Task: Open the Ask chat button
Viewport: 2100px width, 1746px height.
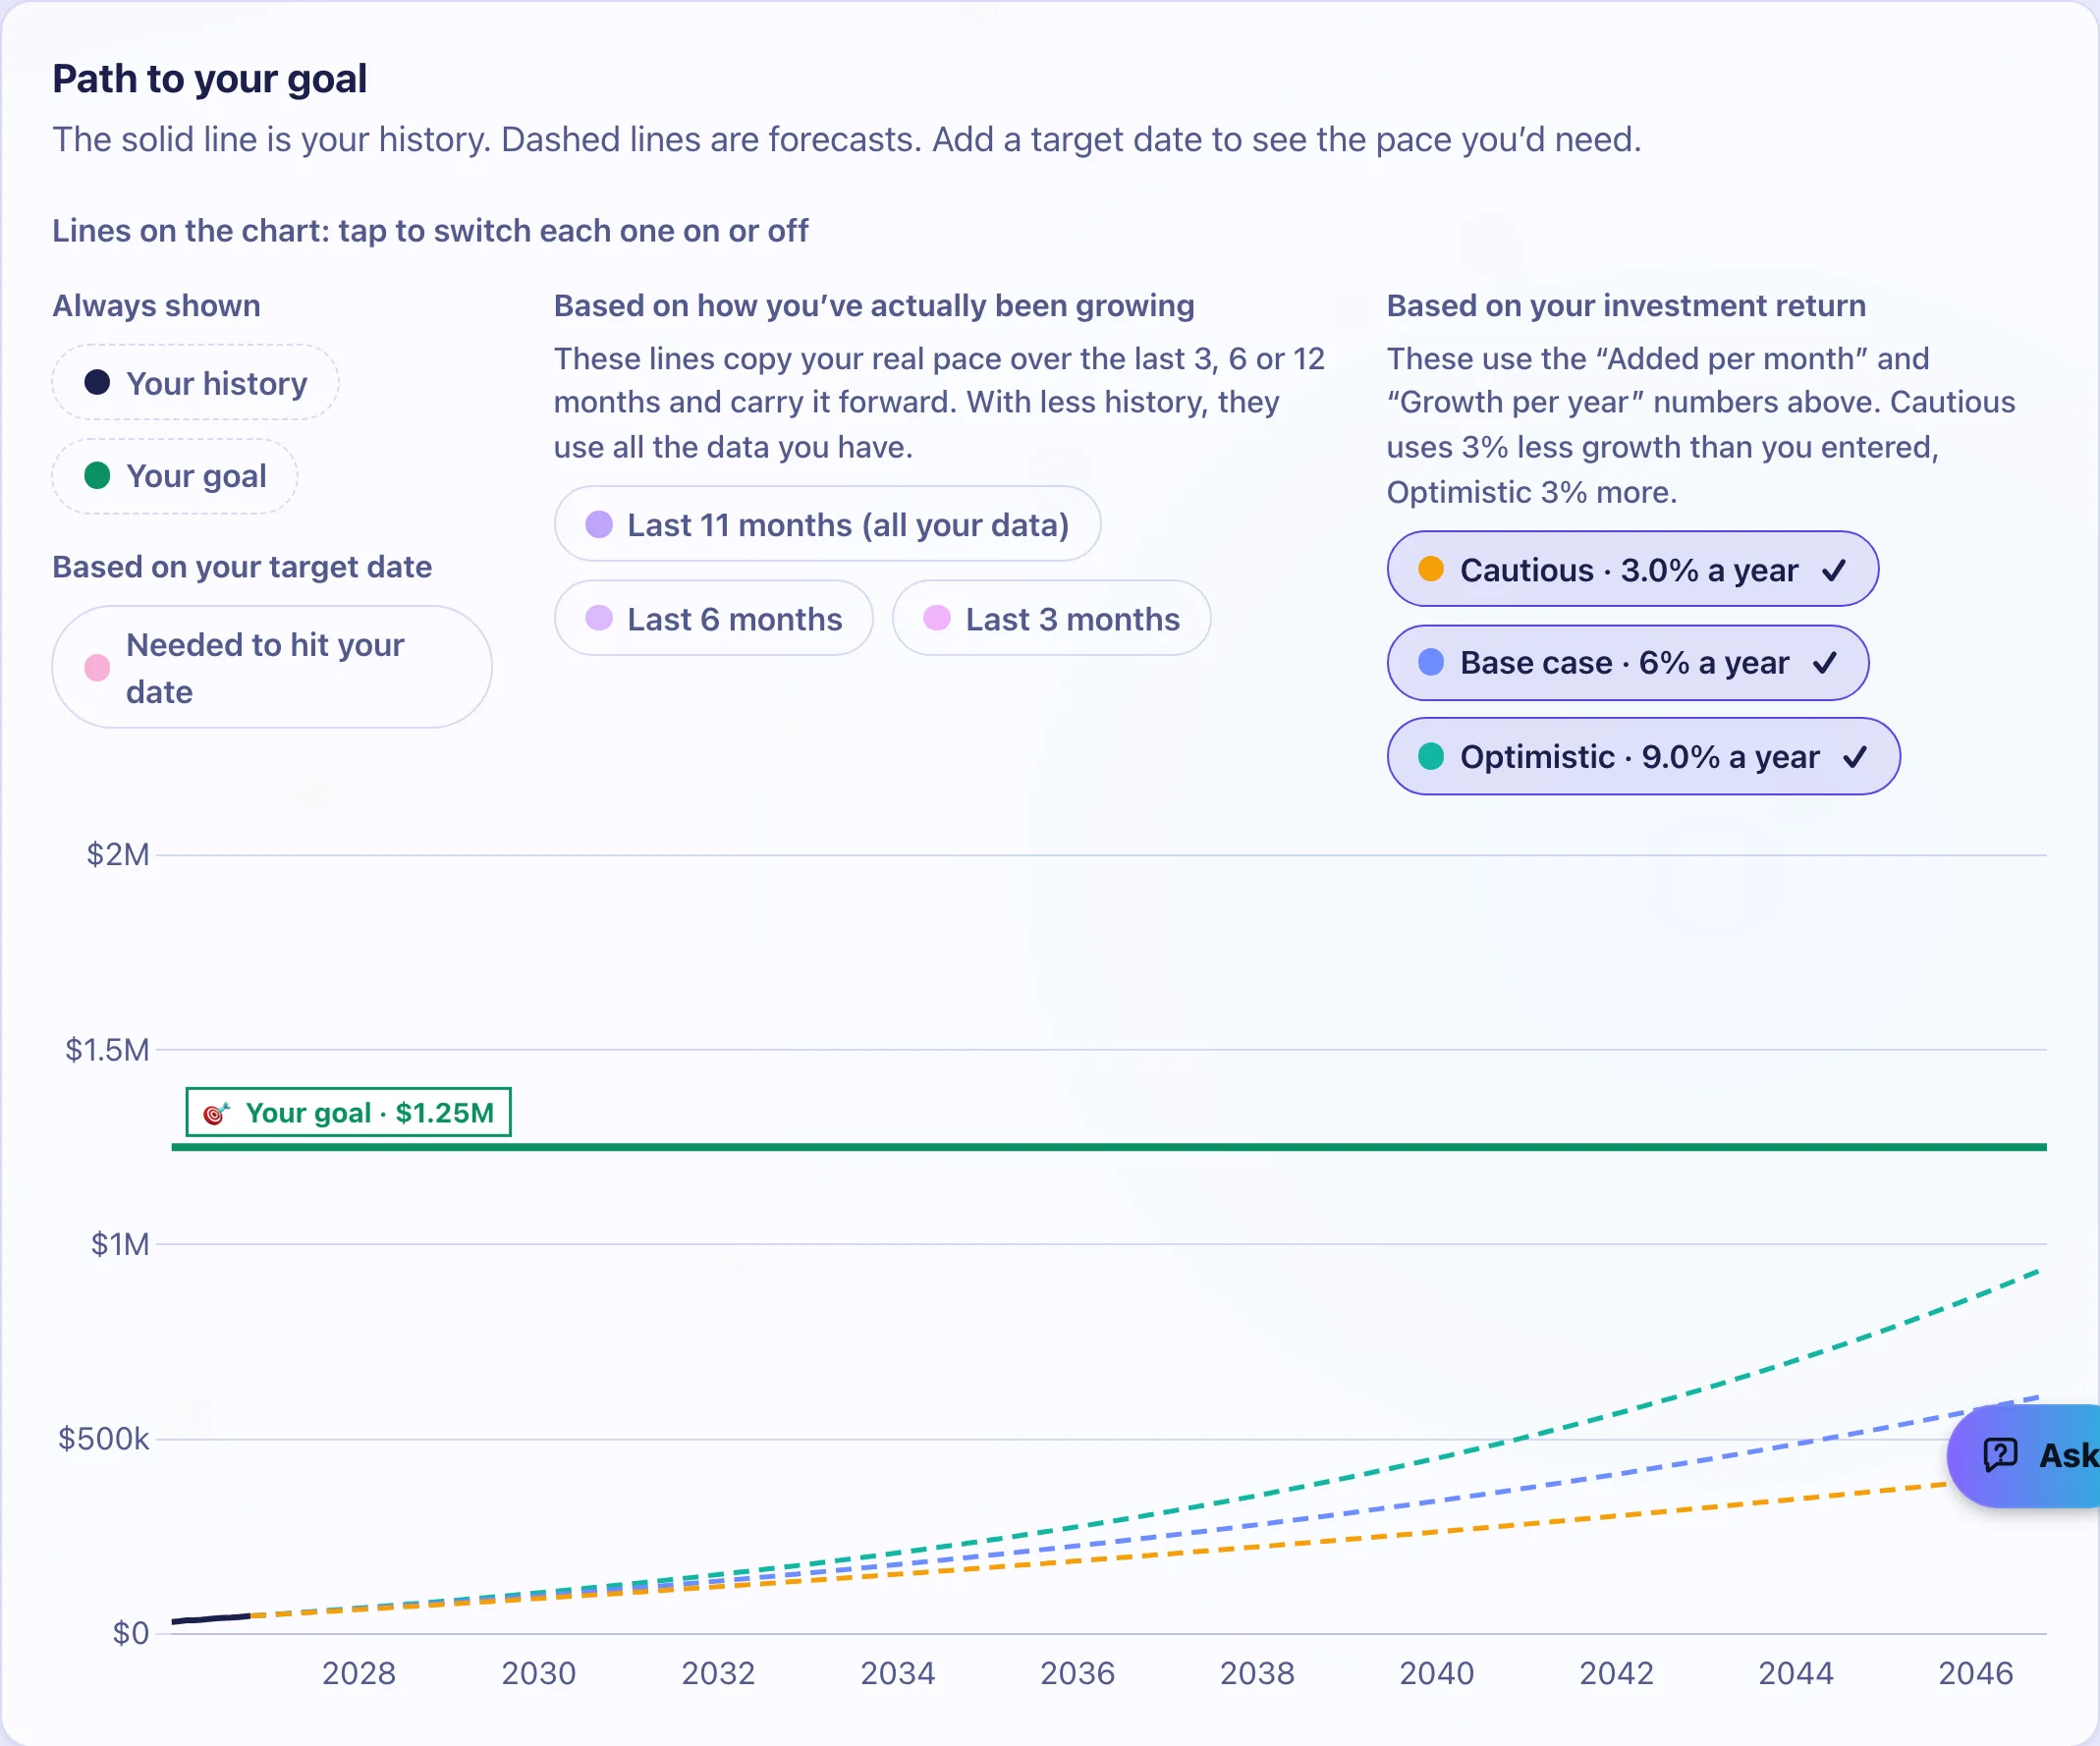Action: point(2024,1455)
